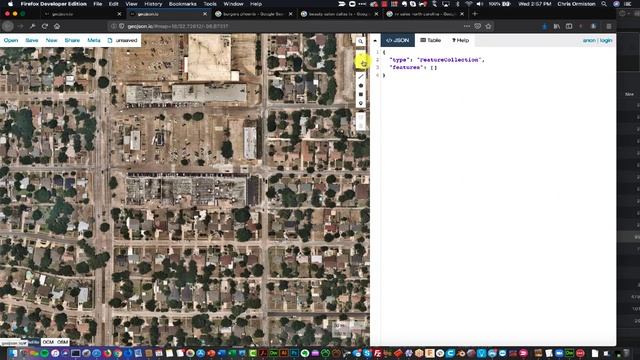Open the geojson.io Open menu
The width and height of the screenshot is (640, 360).
pyautogui.click(x=11, y=40)
